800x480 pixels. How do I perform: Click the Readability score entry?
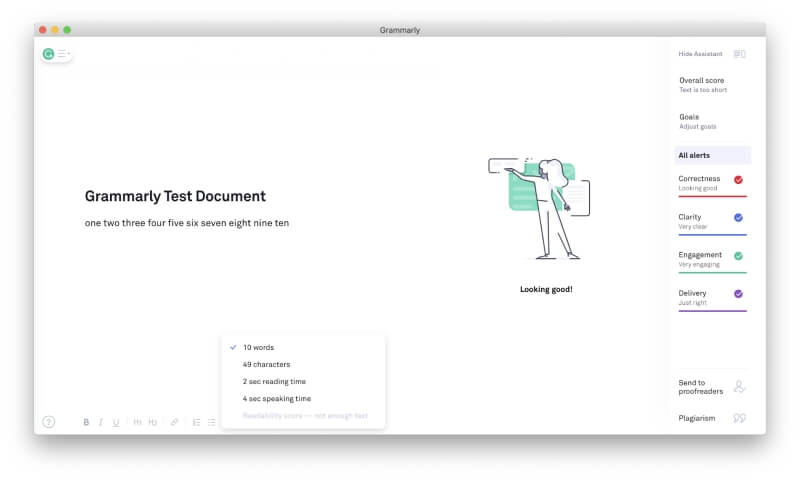pyautogui.click(x=303, y=416)
